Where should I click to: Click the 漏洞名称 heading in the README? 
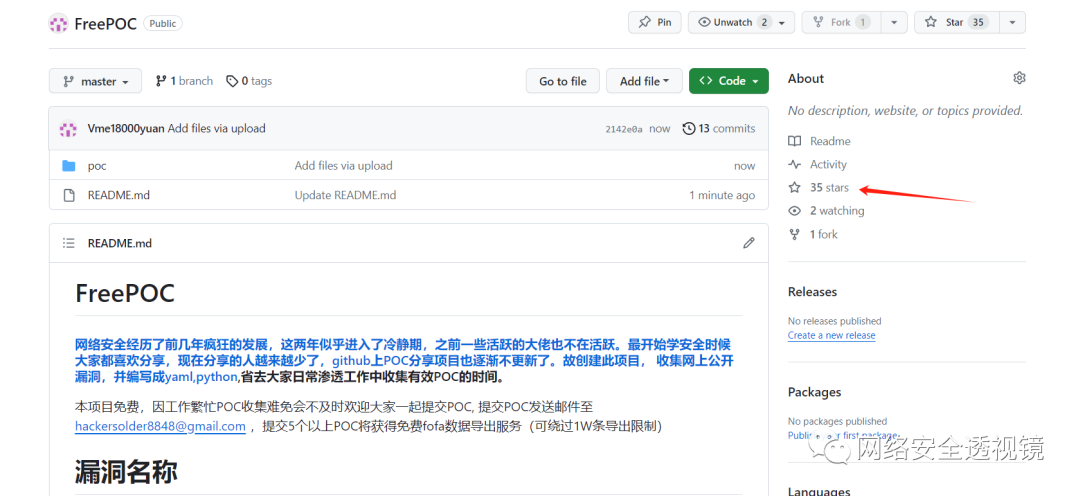pos(126,472)
